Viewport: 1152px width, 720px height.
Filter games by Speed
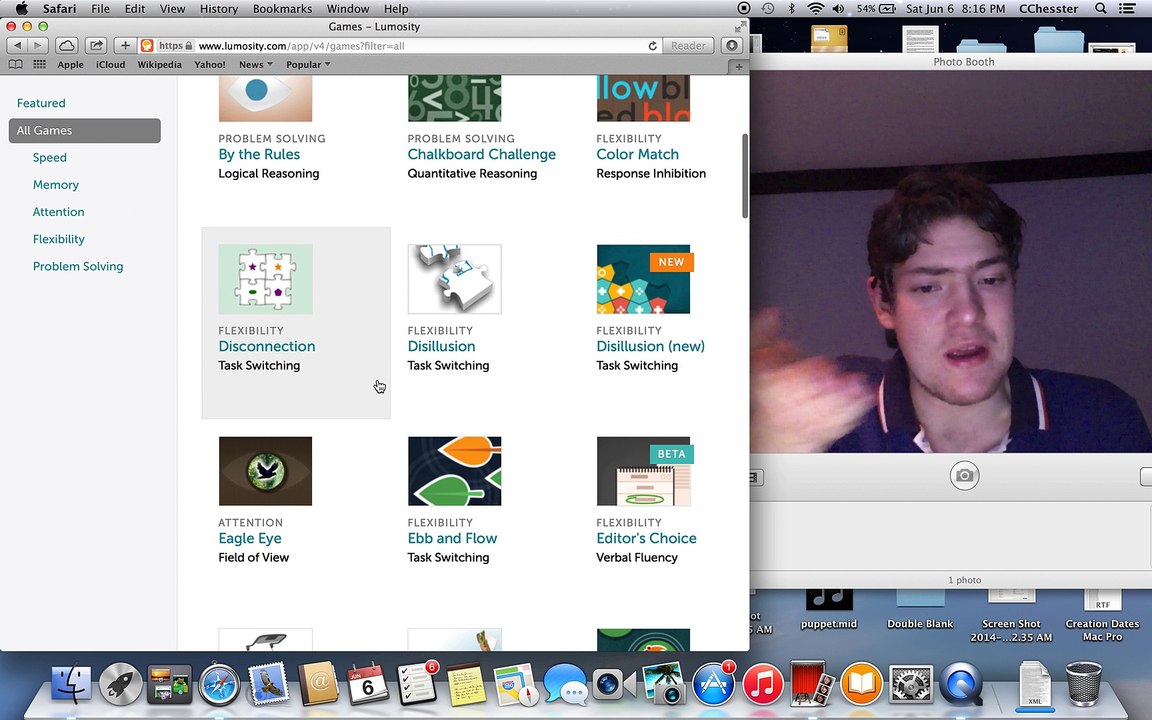click(x=49, y=157)
